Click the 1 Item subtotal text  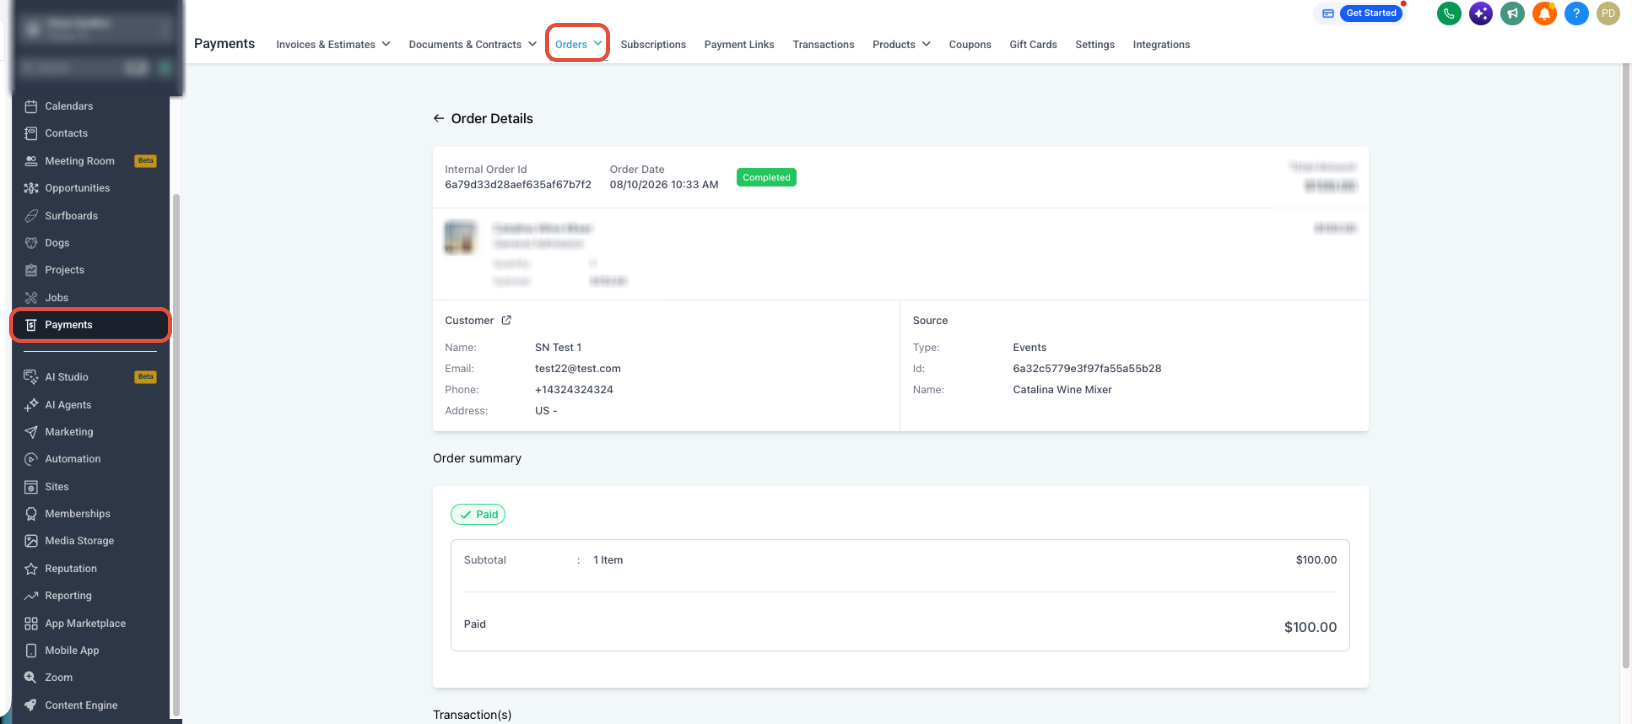[608, 560]
